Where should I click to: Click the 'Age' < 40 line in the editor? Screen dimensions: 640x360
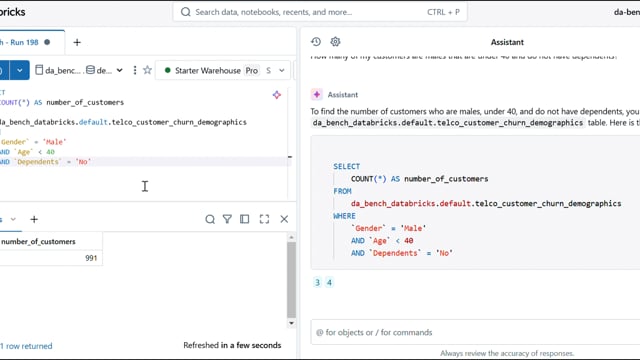27,152
